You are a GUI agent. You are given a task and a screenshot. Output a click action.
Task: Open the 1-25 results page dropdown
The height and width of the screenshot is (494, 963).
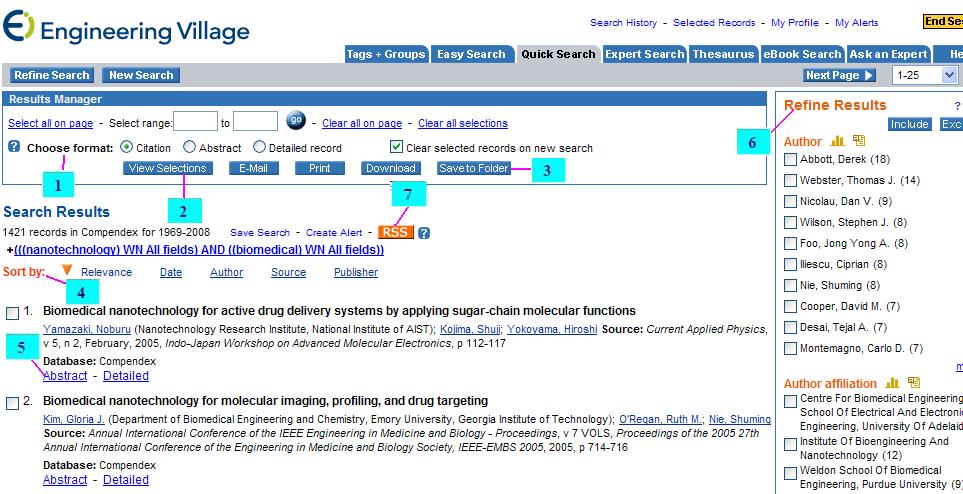click(924, 75)
